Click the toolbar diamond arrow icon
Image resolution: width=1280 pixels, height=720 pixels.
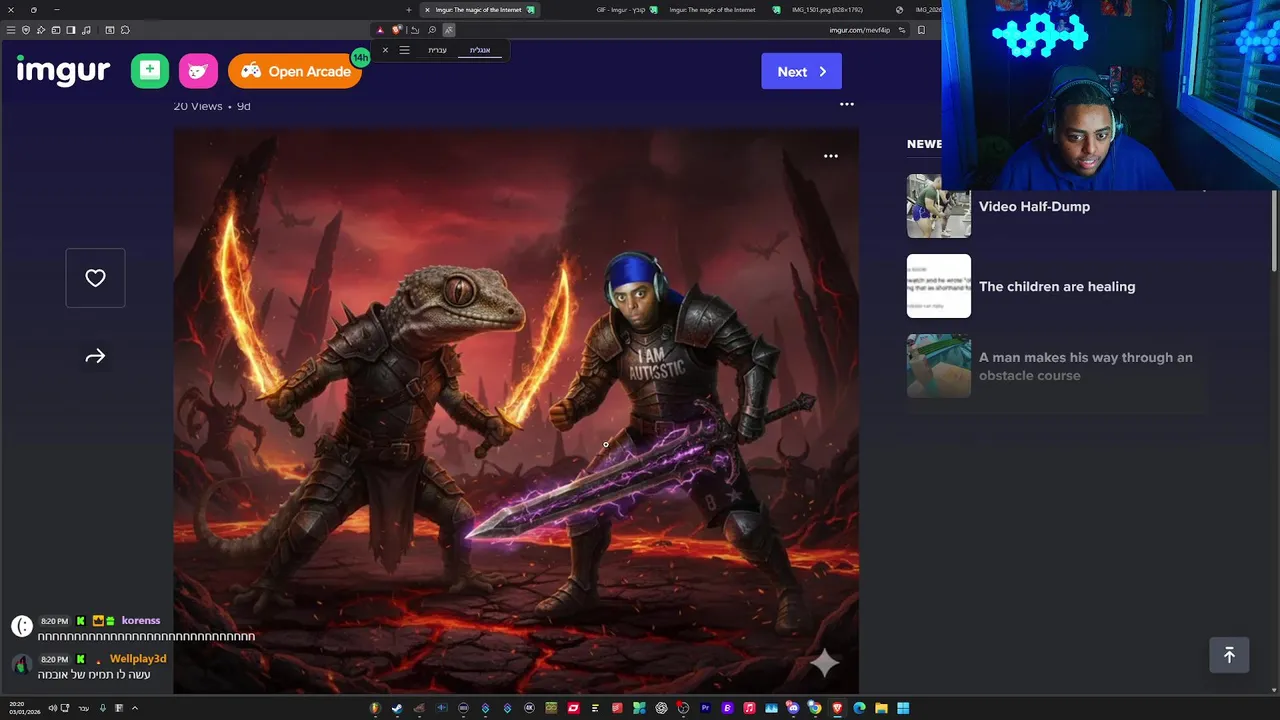pos(41,30)
